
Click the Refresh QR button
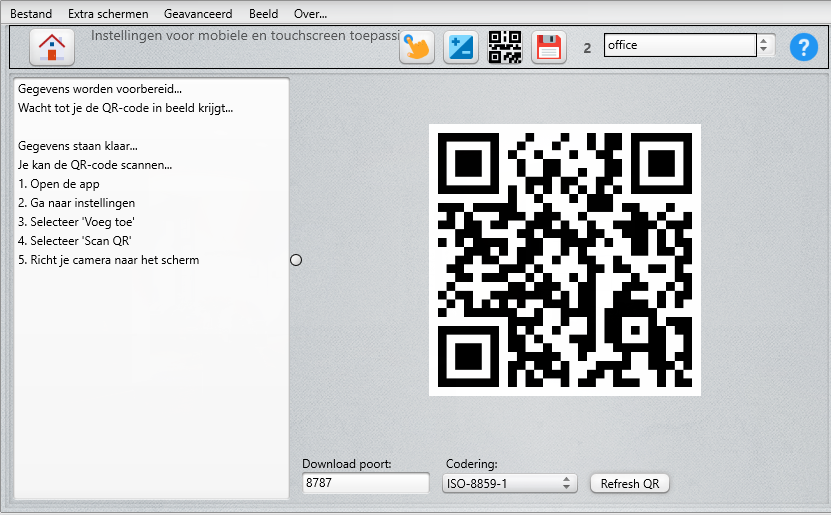tap(630, 483)
